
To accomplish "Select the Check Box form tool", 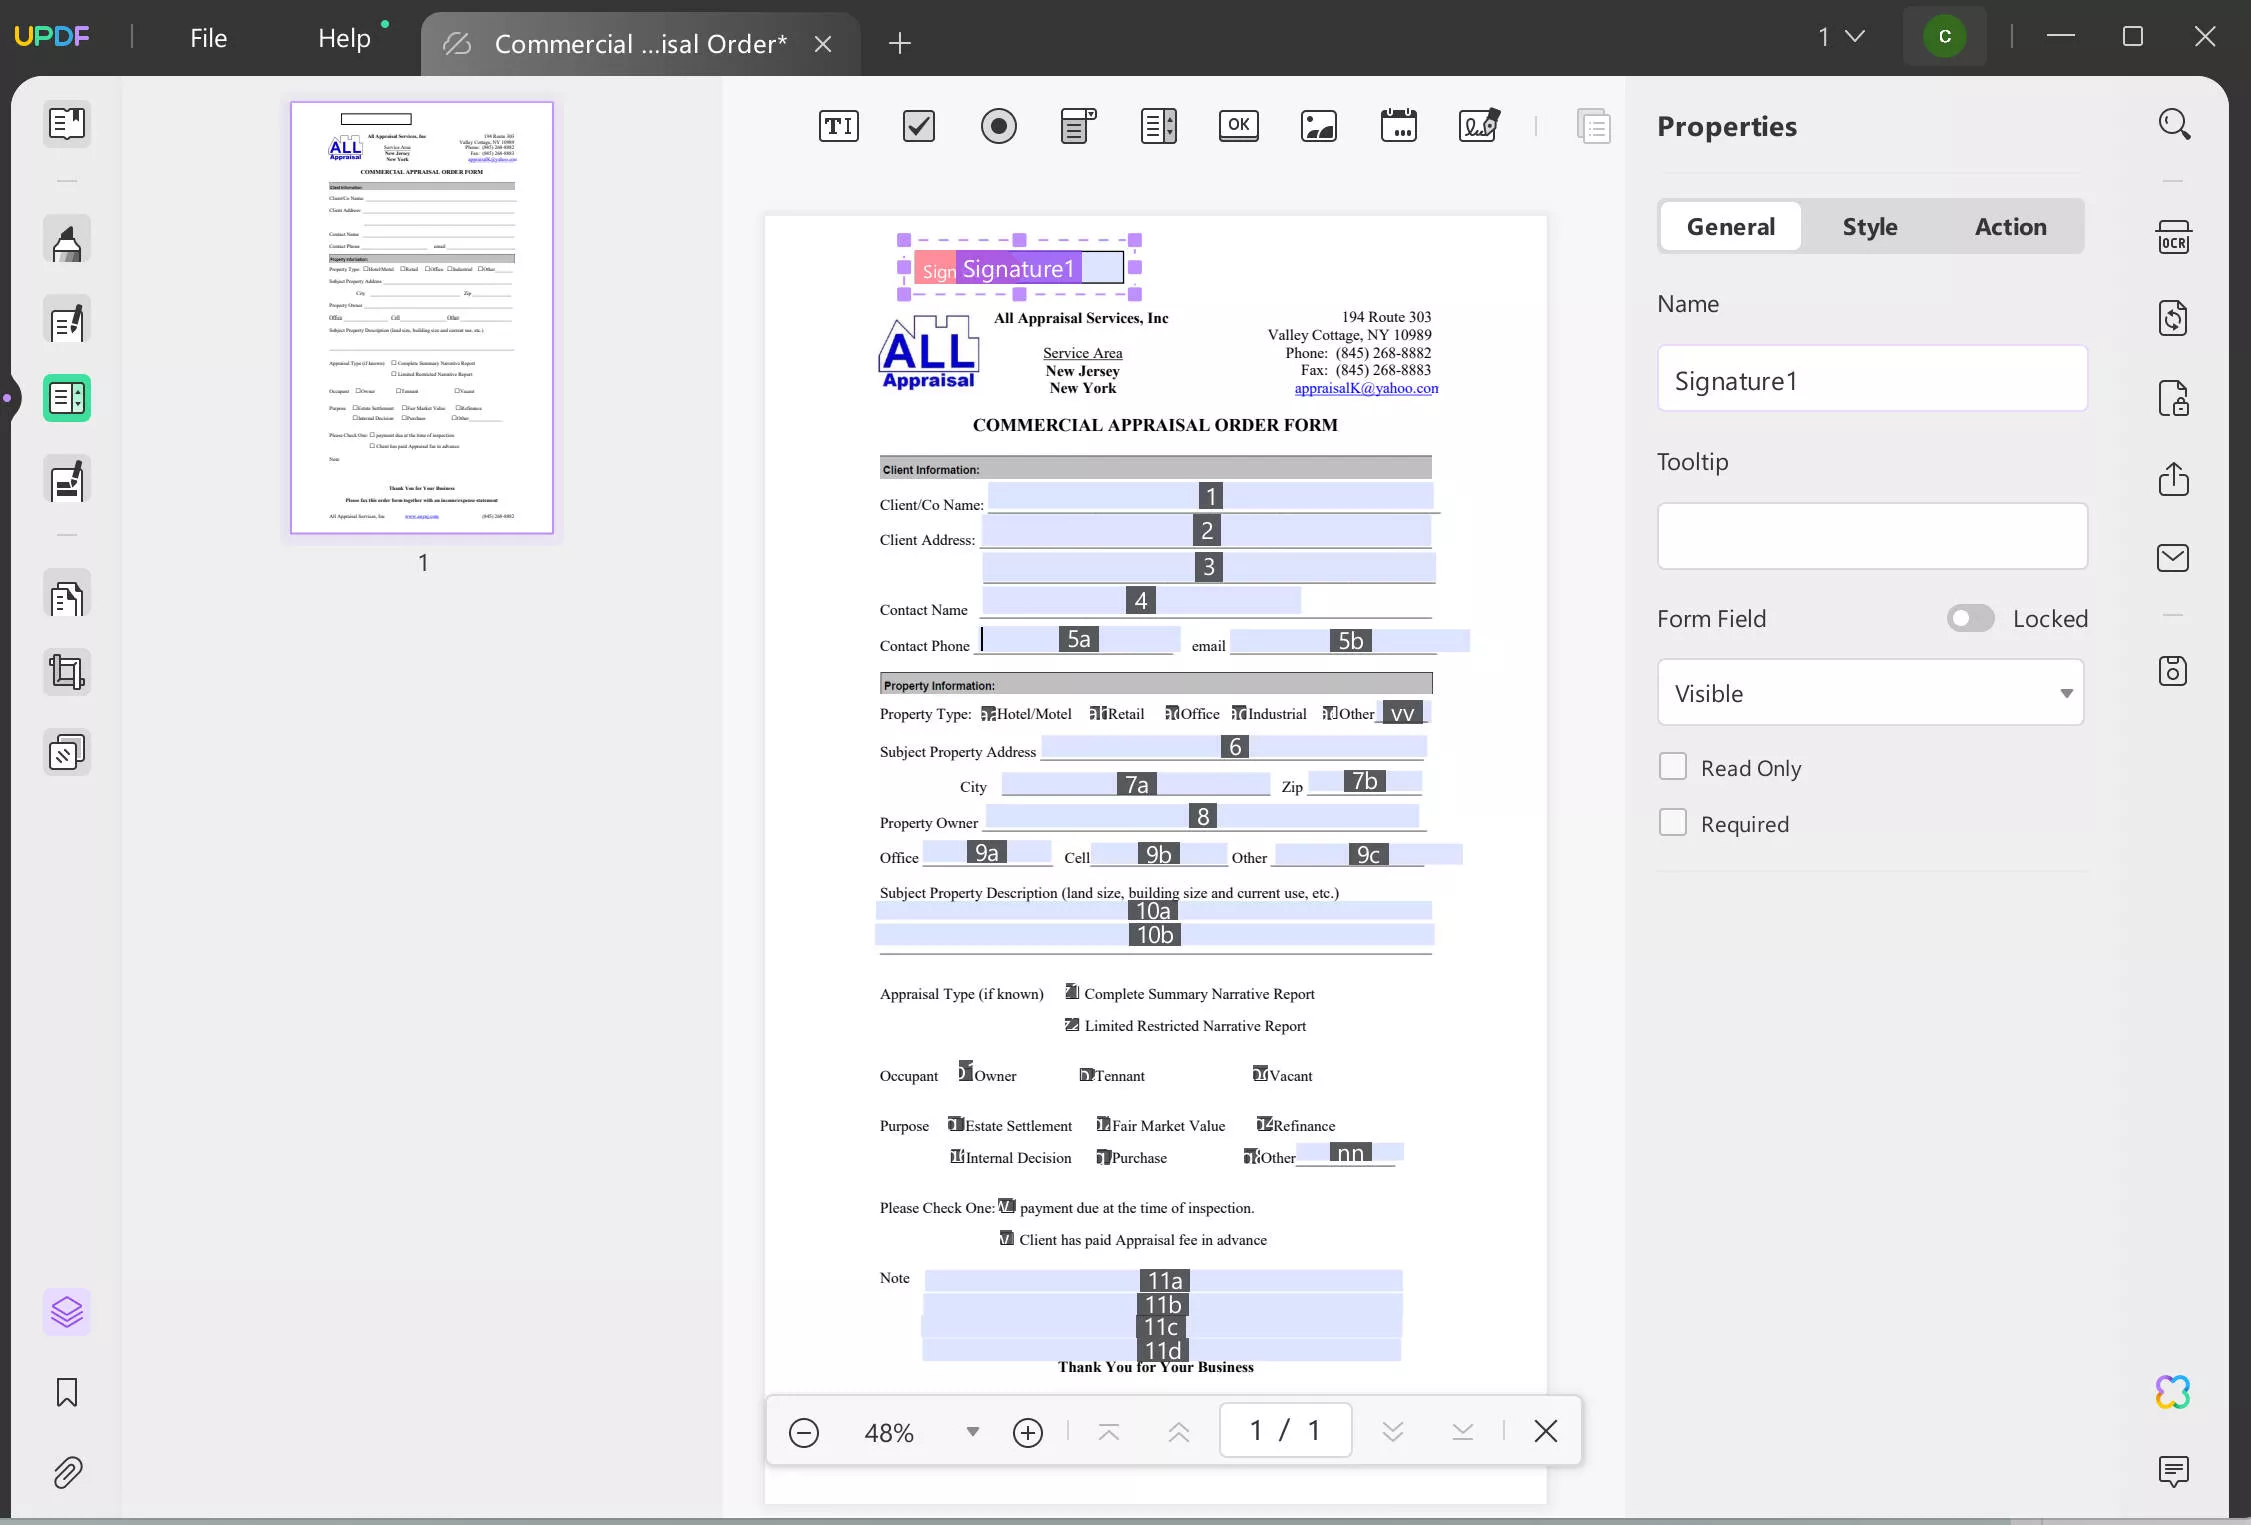I will [918, 126].
